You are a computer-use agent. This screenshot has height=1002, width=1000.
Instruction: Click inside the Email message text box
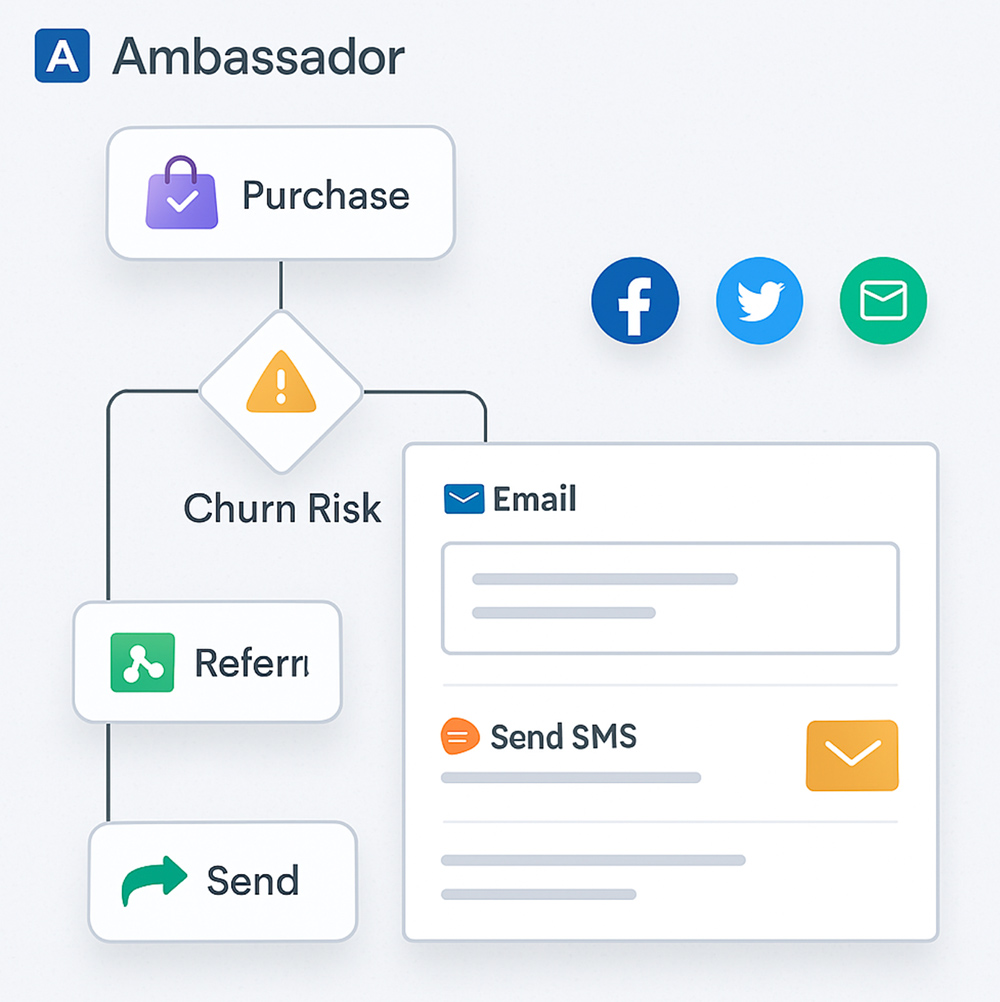point(670,598)
